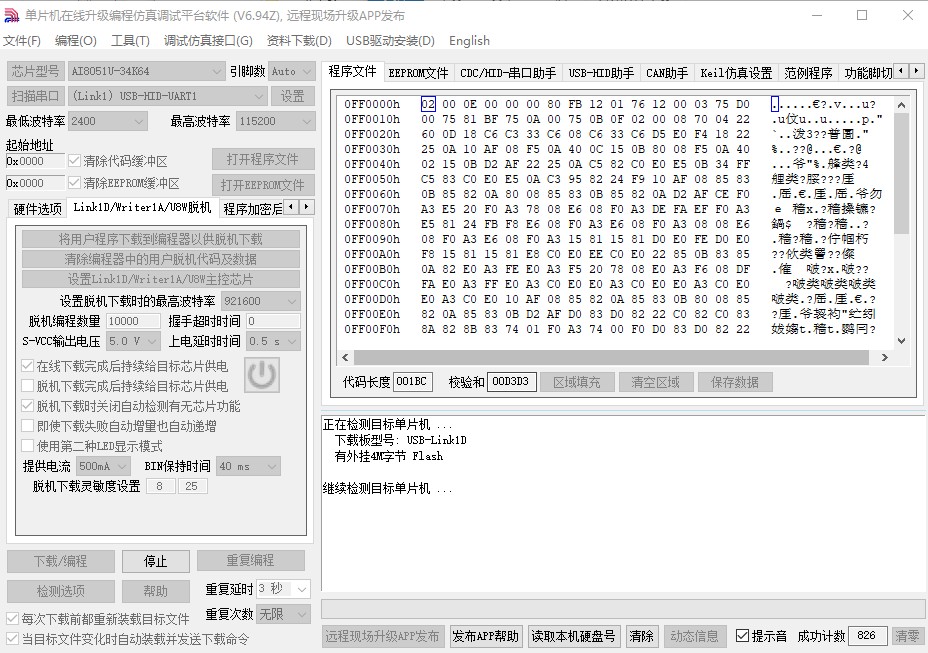Switch to Keil仿真设置 tab
928x653 pixels.
[x=736, y=72]
